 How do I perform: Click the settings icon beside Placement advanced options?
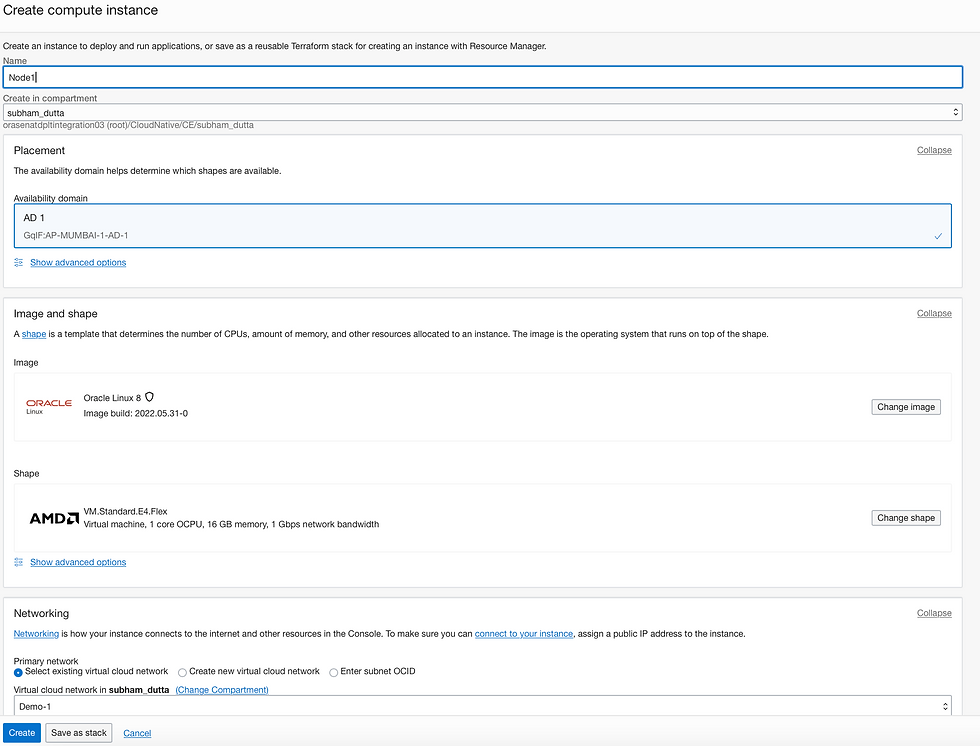(19, 262)
